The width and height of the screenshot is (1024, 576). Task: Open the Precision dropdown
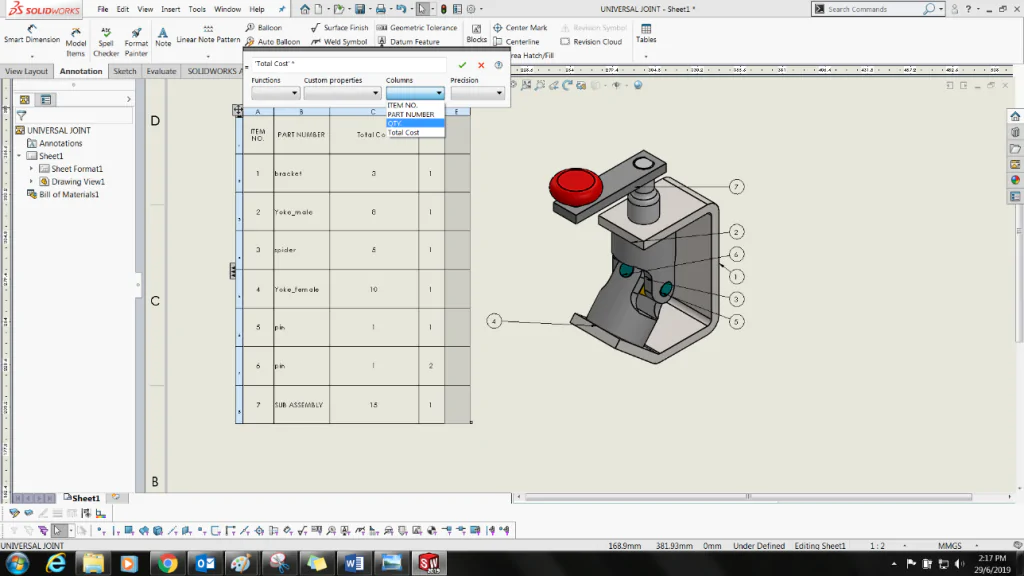coord(477,93)
